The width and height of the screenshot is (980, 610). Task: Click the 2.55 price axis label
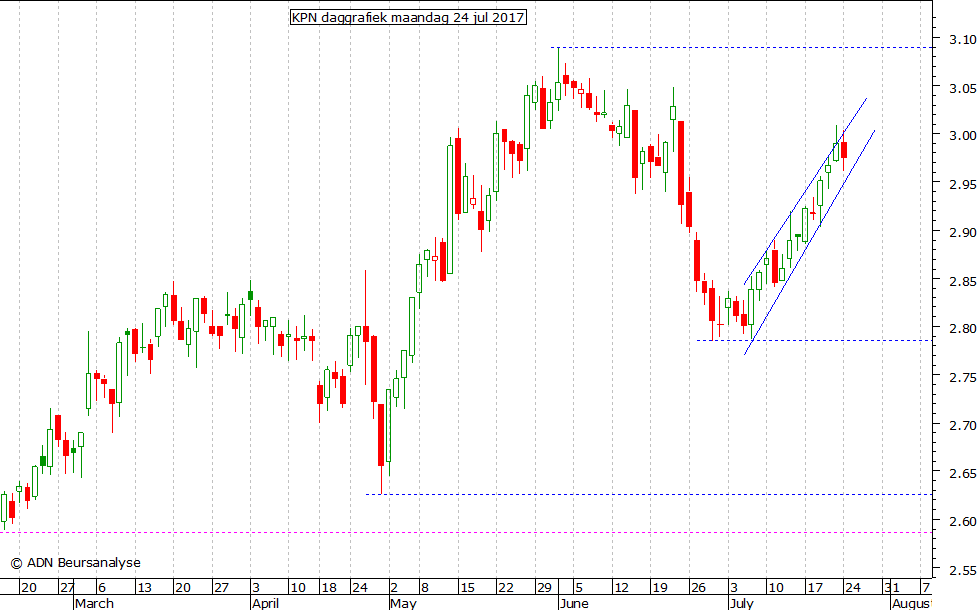click(962, 570)
